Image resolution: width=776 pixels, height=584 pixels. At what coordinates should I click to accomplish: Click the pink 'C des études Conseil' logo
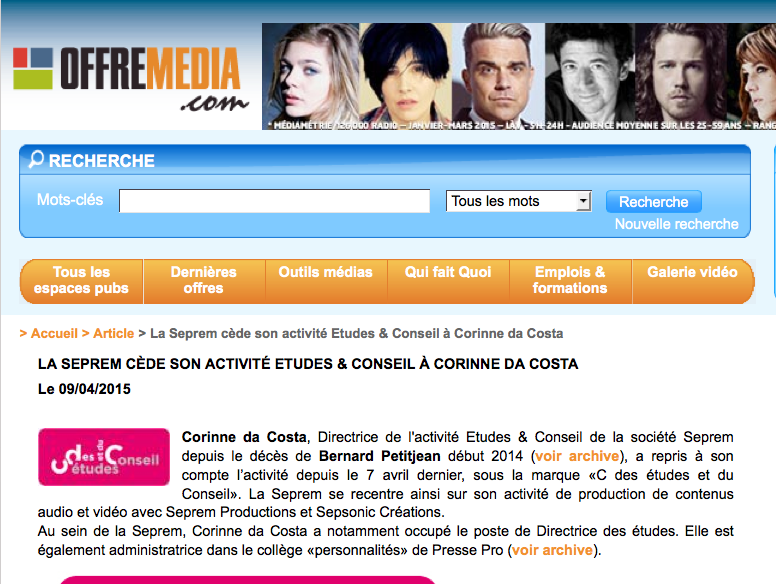pos(104,457)
